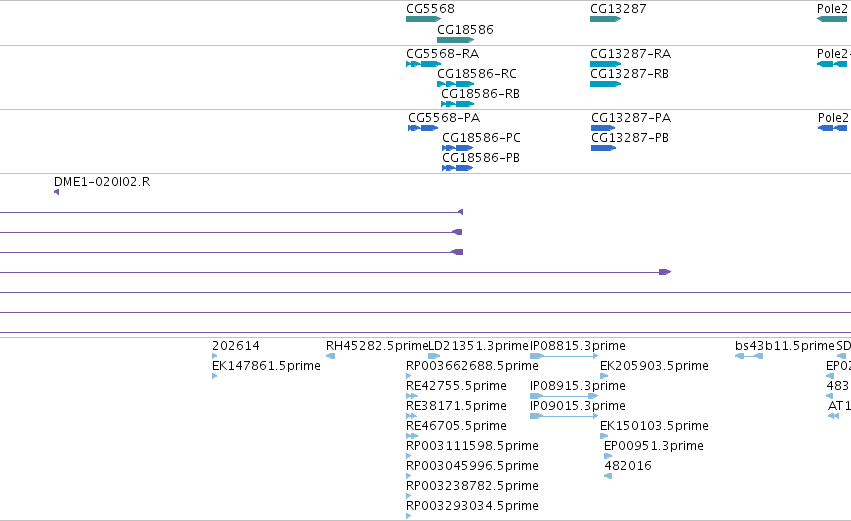851x521 pixels.
Task: Select the 482016 label text
Action: [x=628, y=466]
